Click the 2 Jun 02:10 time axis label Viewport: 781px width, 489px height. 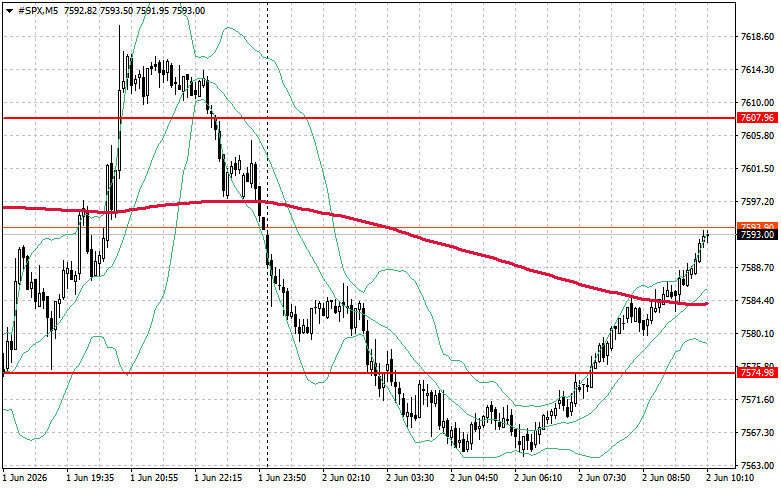[x=346, y=478]
